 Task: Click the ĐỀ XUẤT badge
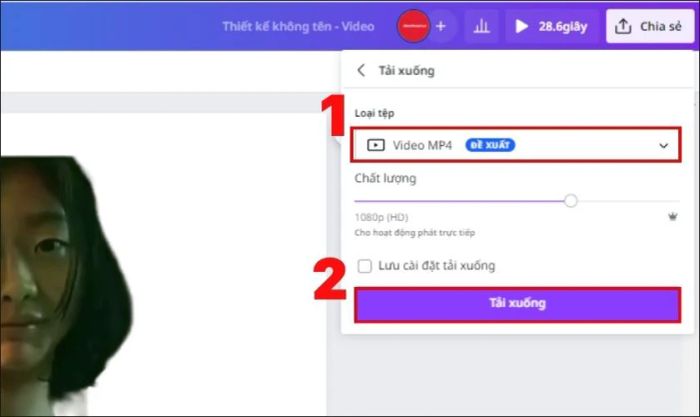tap(490, 145)
